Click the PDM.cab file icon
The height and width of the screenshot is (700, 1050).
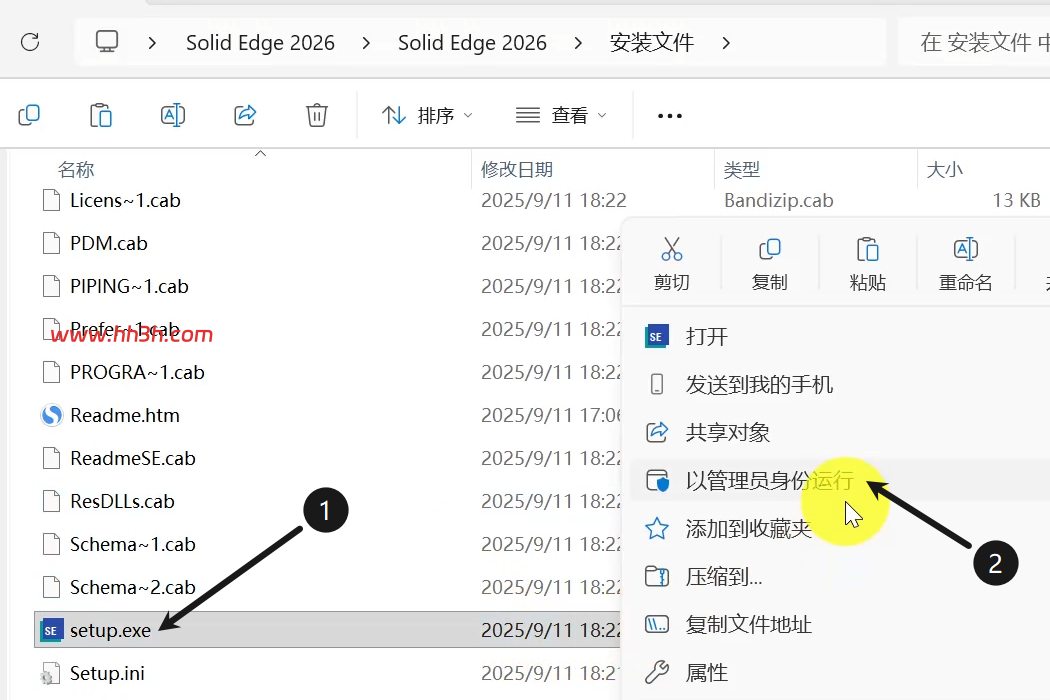52,243
